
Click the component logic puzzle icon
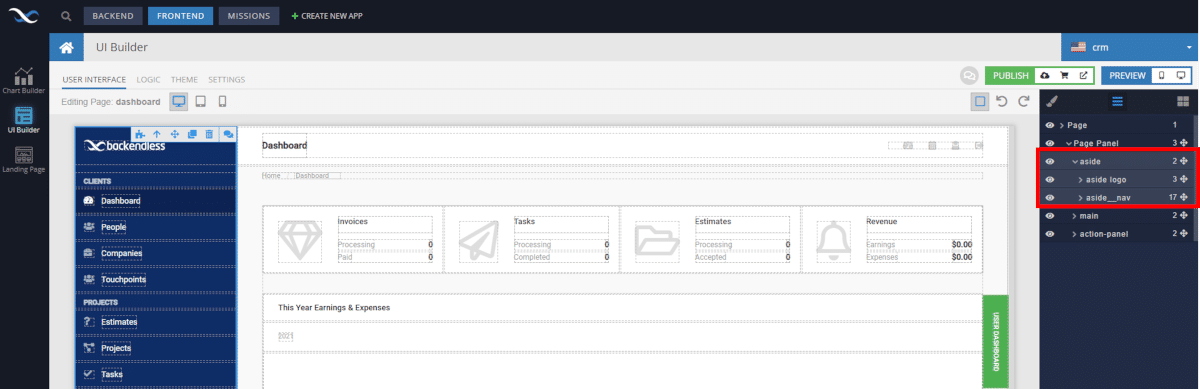click(140, 134)
